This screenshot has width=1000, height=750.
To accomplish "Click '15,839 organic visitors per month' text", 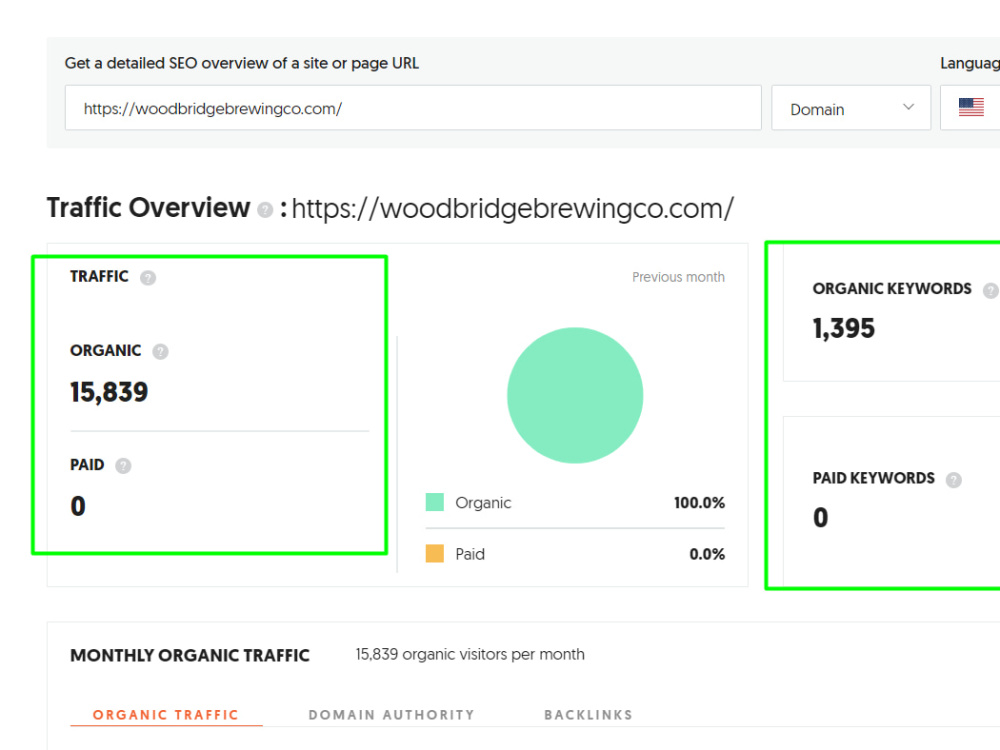I will pos(470,654).
